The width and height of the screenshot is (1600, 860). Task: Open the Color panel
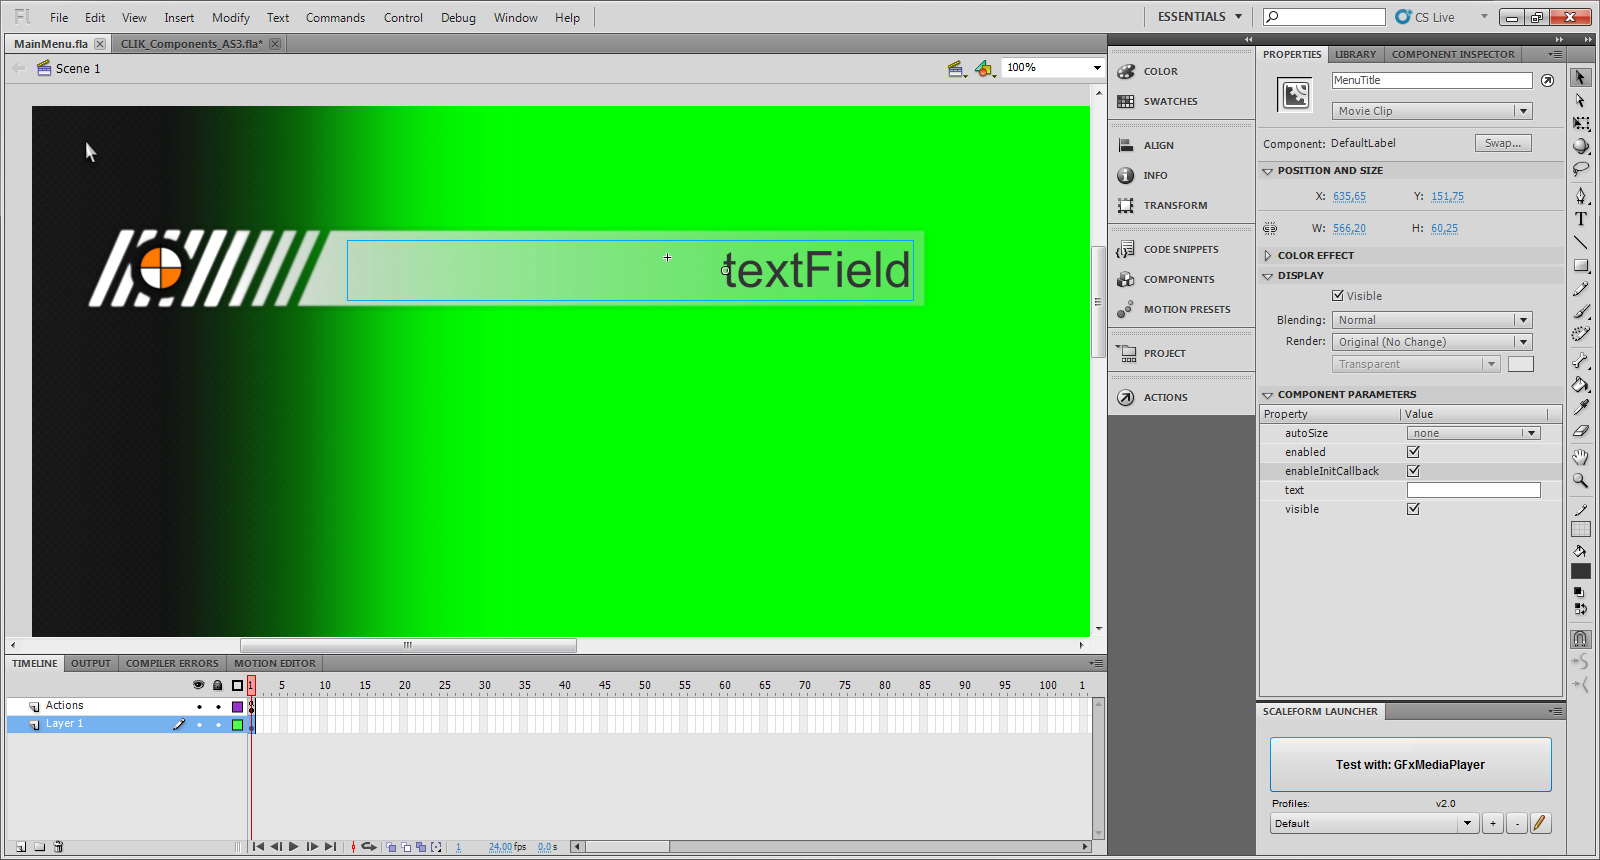(1160, 72)
